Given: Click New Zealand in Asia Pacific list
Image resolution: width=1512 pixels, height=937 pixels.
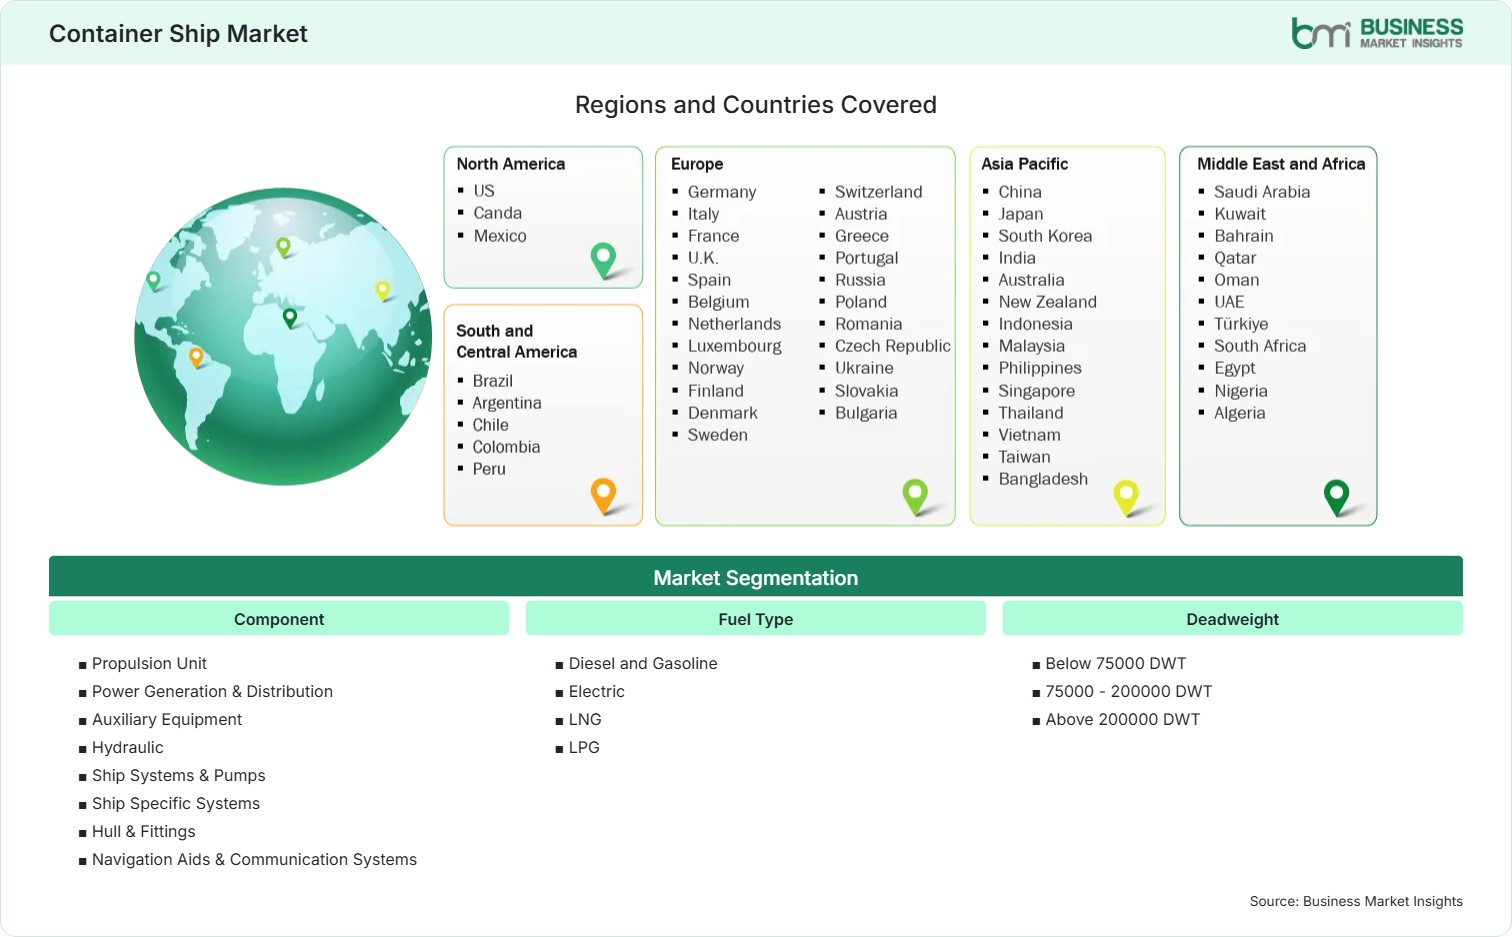Looking at the screenshot, I should [x=1048, y=302].
